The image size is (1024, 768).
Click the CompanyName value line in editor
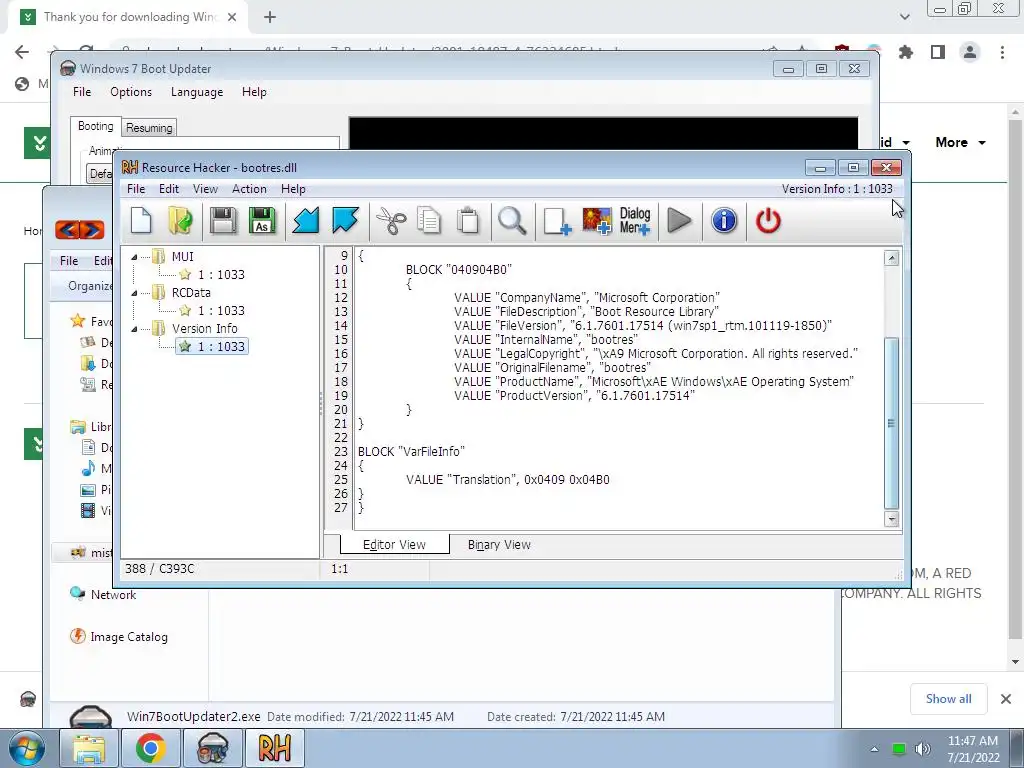click(x=586, y=298)
